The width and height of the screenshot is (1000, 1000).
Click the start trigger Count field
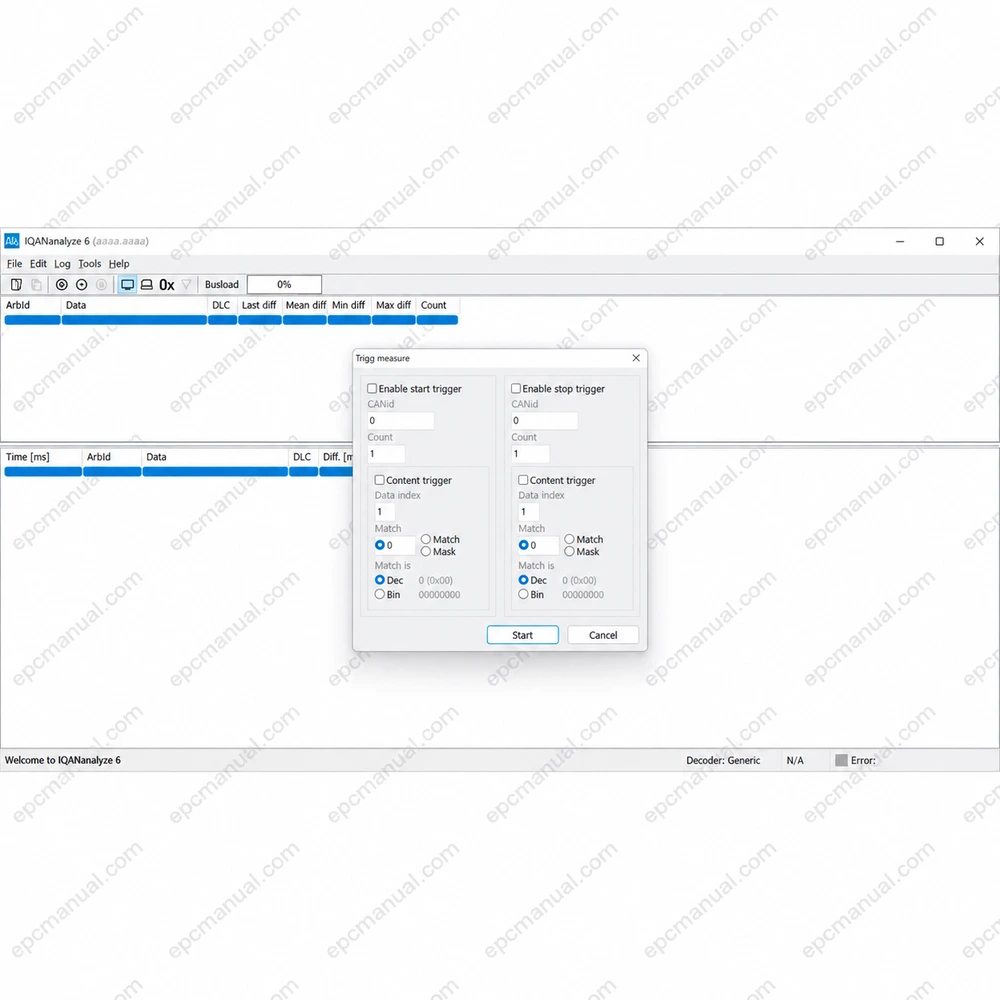[x=386, y=454]
